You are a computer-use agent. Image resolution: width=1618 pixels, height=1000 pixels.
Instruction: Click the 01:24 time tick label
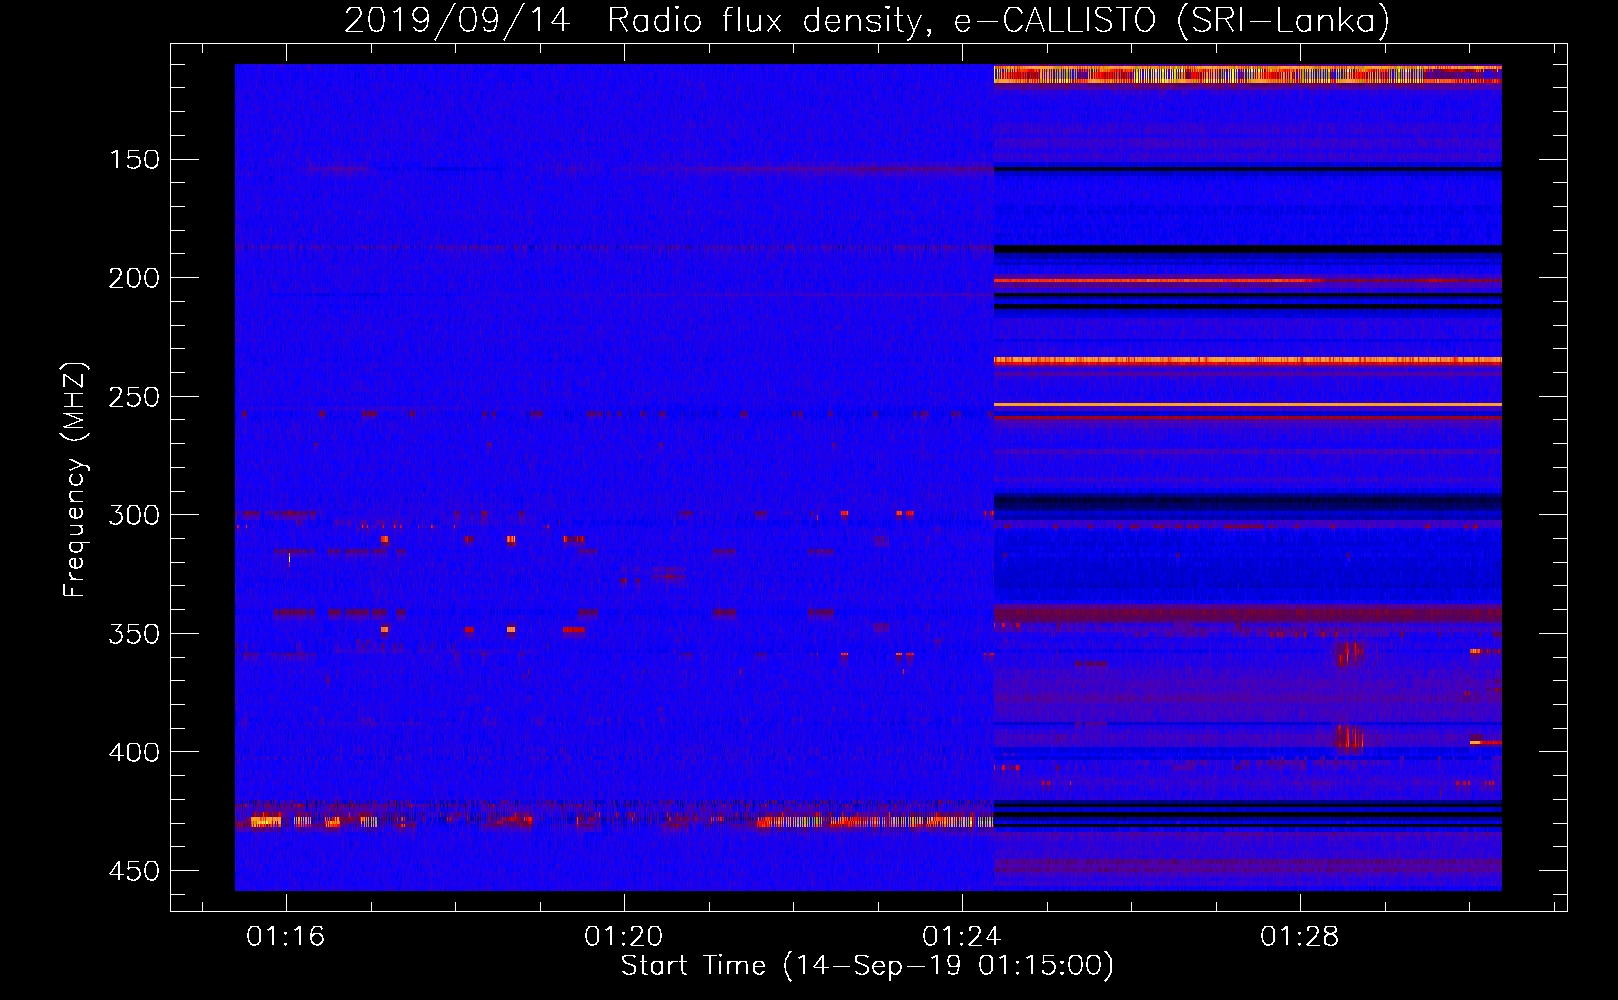tap(962, 937)
